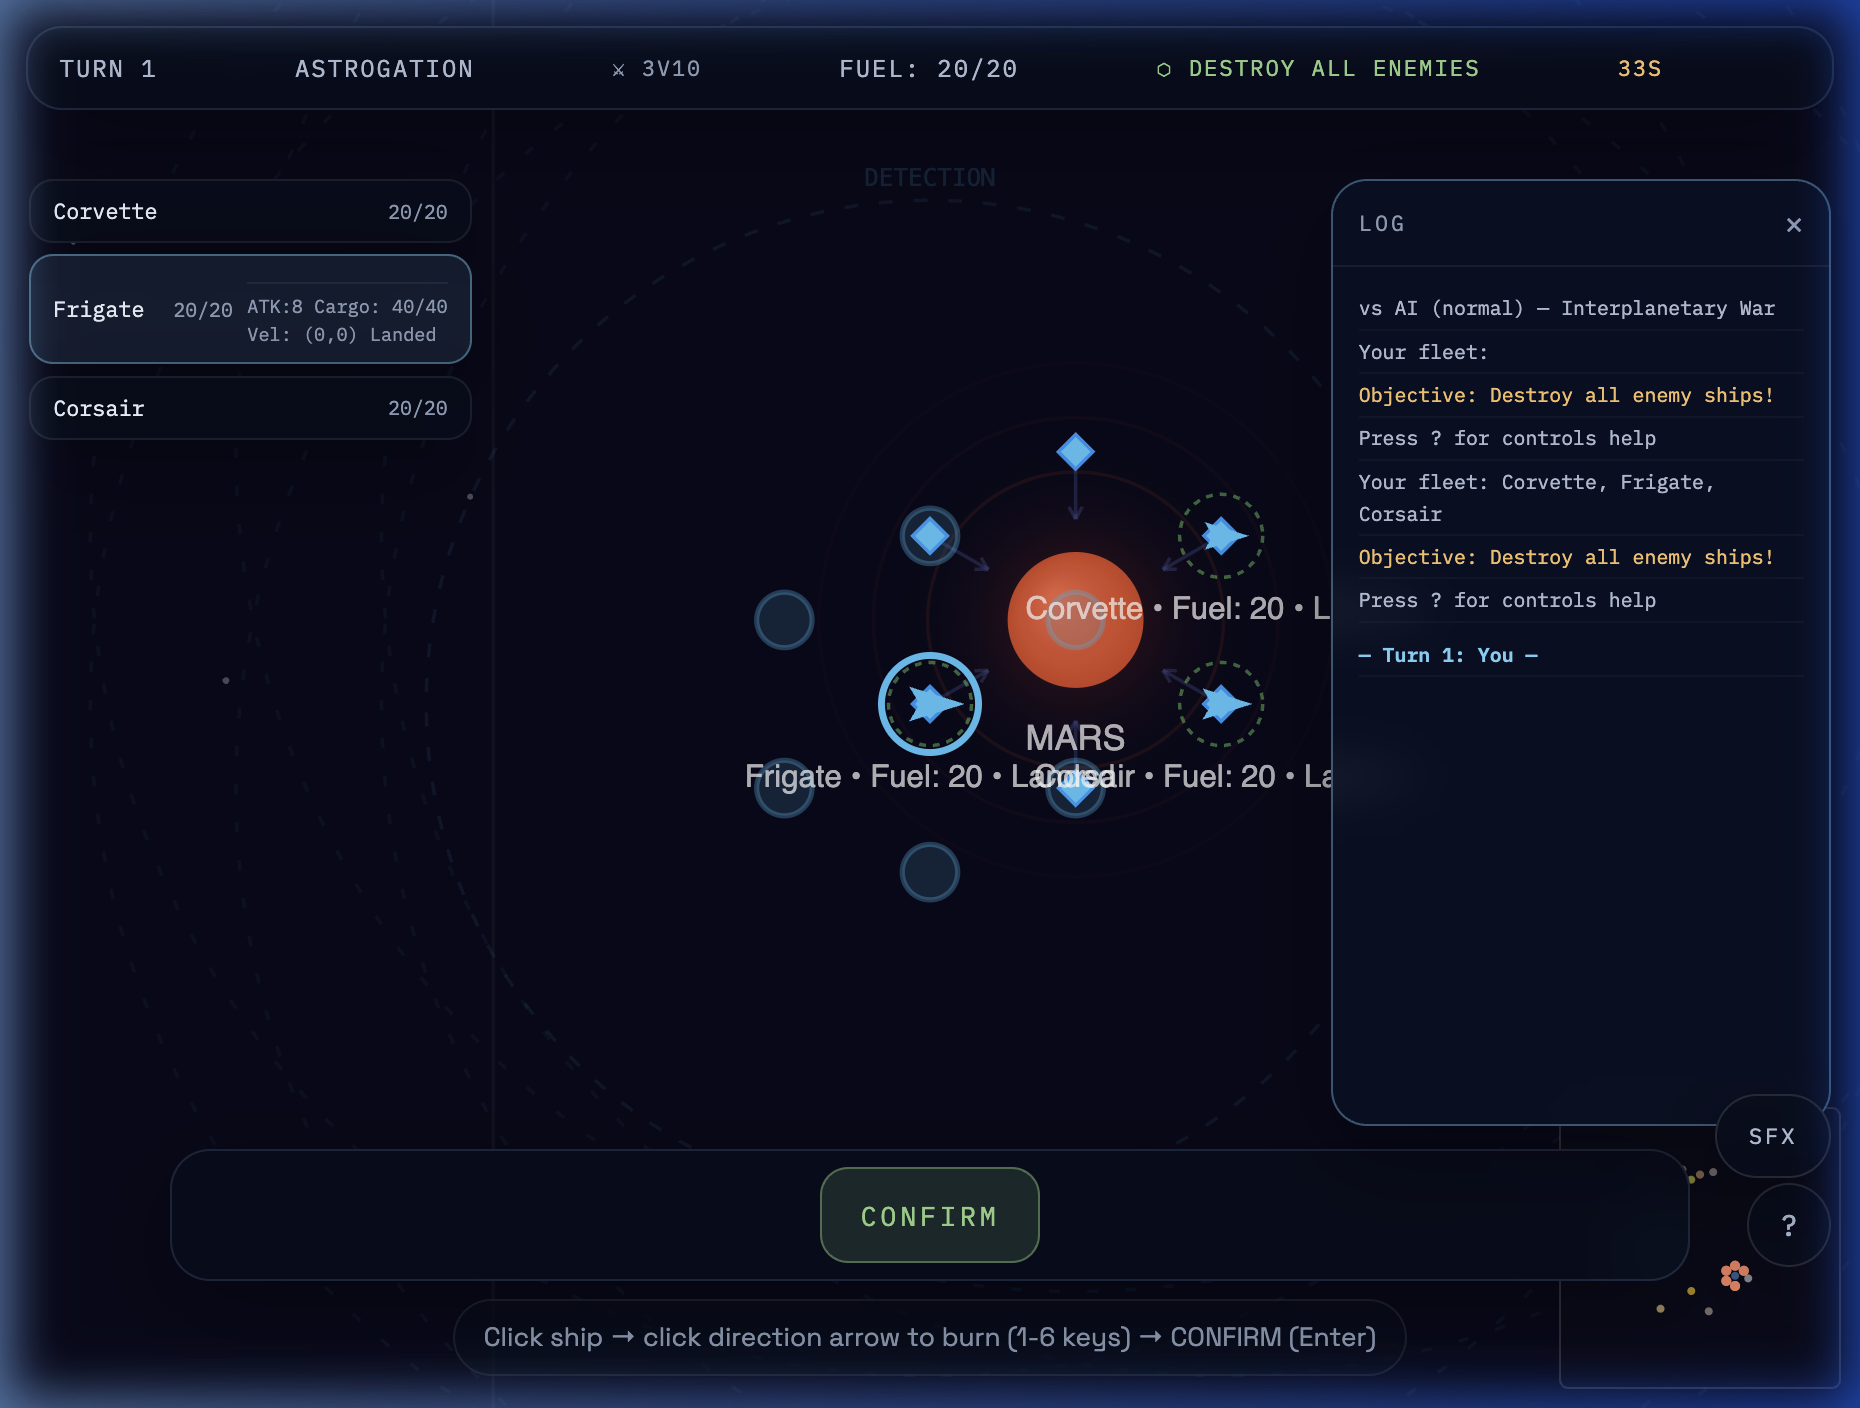
Task: Click the 33S countdown timer
Action: point(1638,69)
